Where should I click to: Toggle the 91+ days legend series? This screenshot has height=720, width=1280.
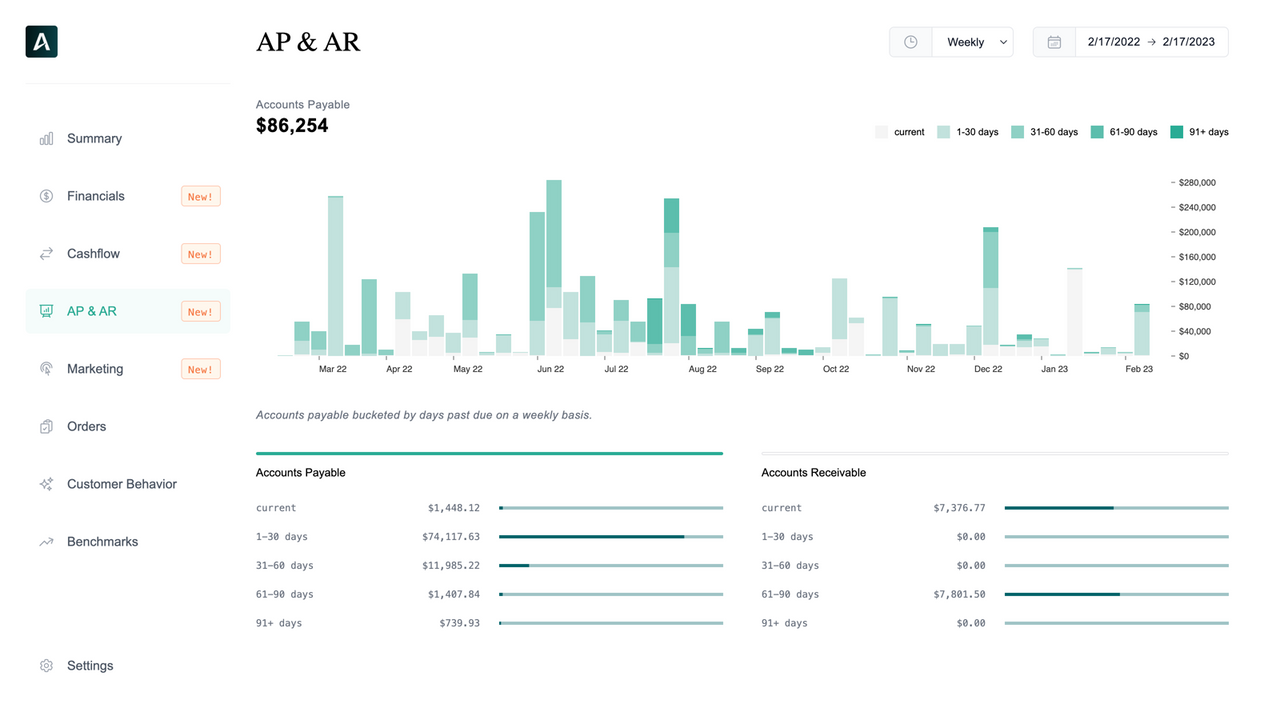1199,132
